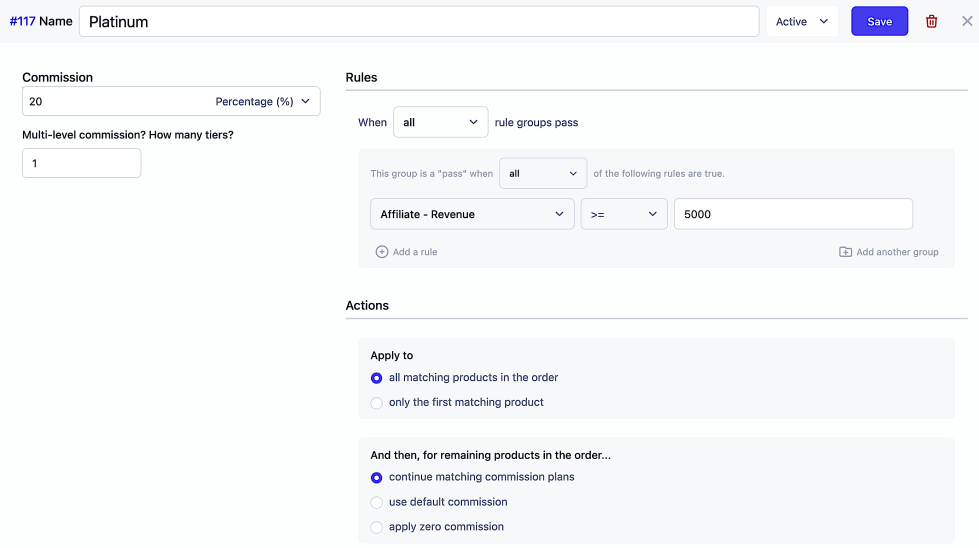The height and width of the screenshot is (548, 979).
Task: Click the Platinum name input field
Action: [x=418, y=22]
